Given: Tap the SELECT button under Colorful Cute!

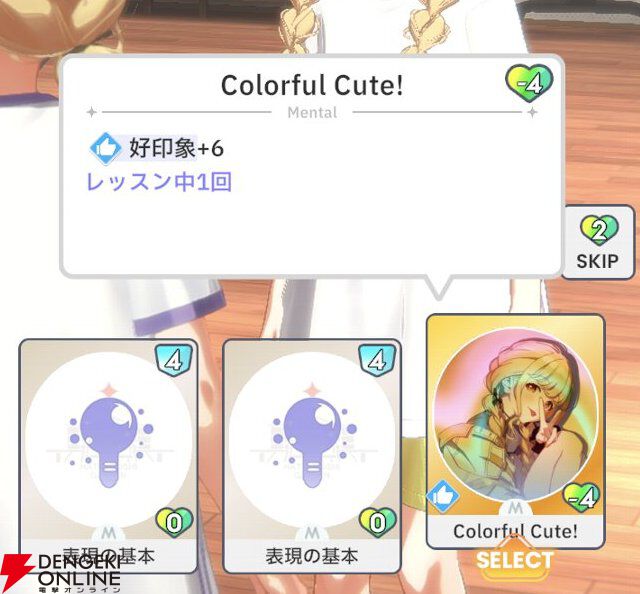Looking at the screenshot, I should click(x=515, y=559).
